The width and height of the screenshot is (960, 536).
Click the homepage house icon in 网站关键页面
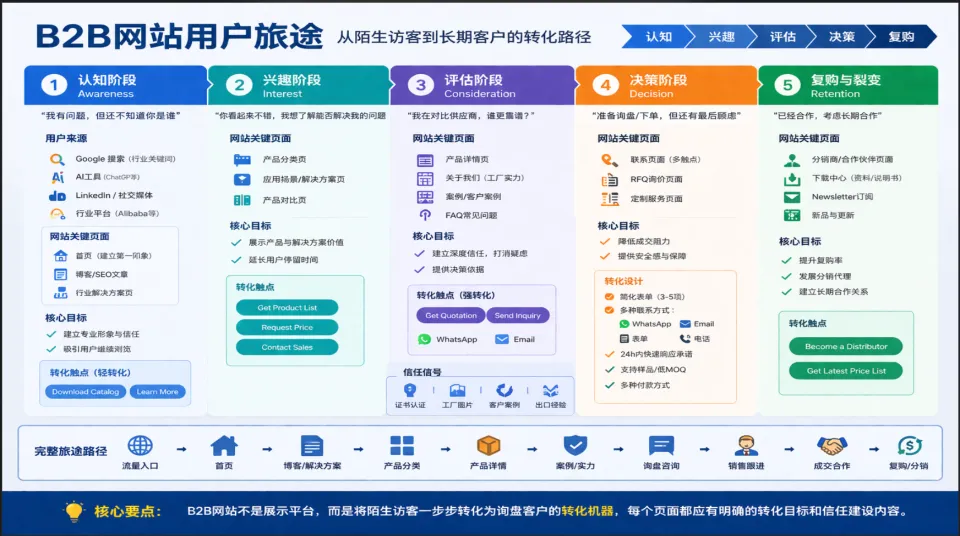[x=61, y=255]
